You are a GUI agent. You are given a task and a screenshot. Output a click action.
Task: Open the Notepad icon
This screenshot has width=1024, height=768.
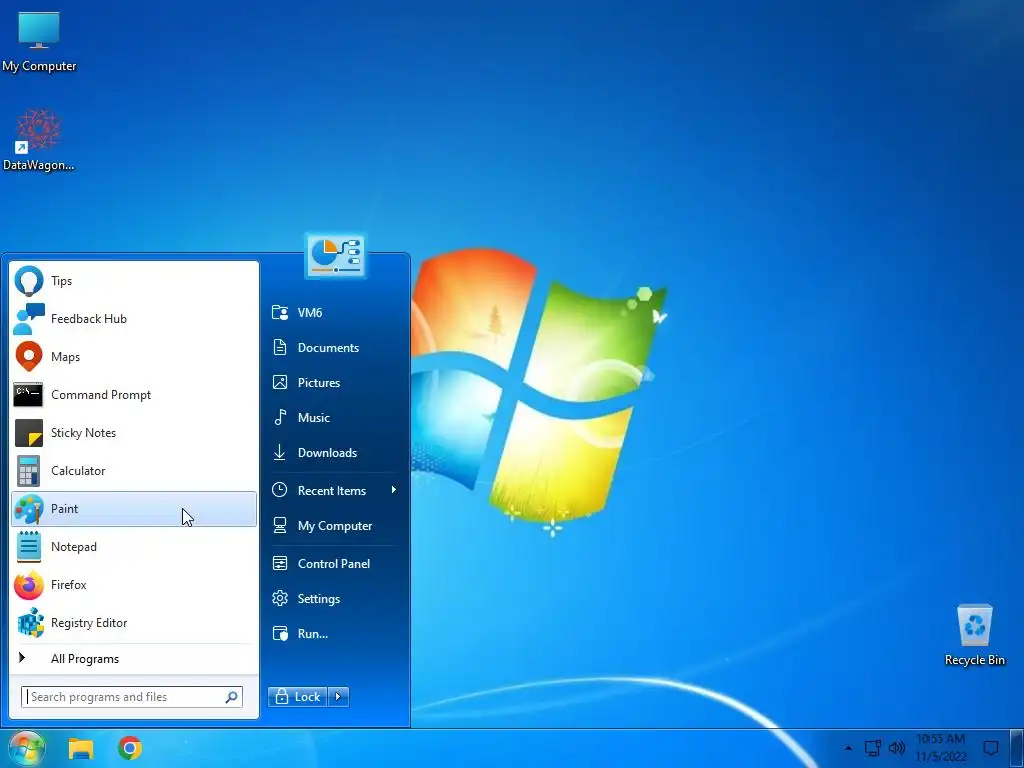pos(29,547)
